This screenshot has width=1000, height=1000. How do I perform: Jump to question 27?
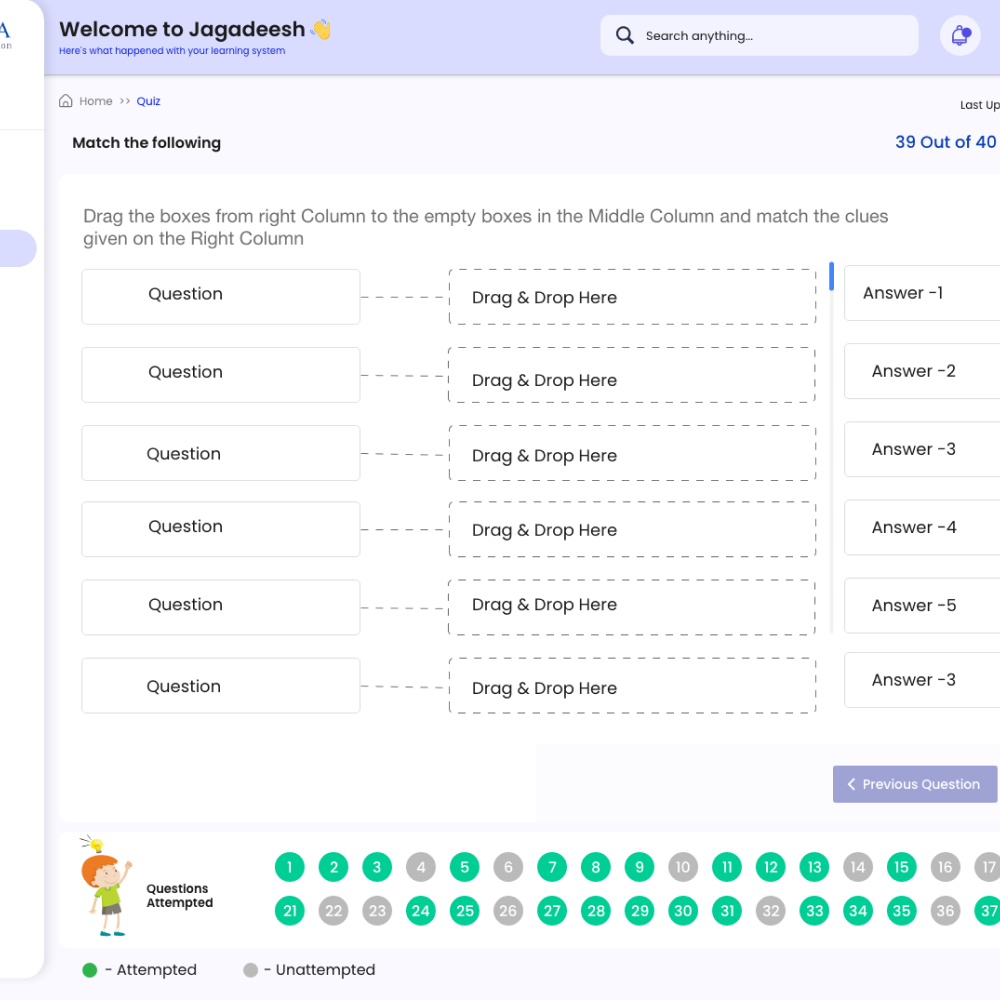point(552,911)
